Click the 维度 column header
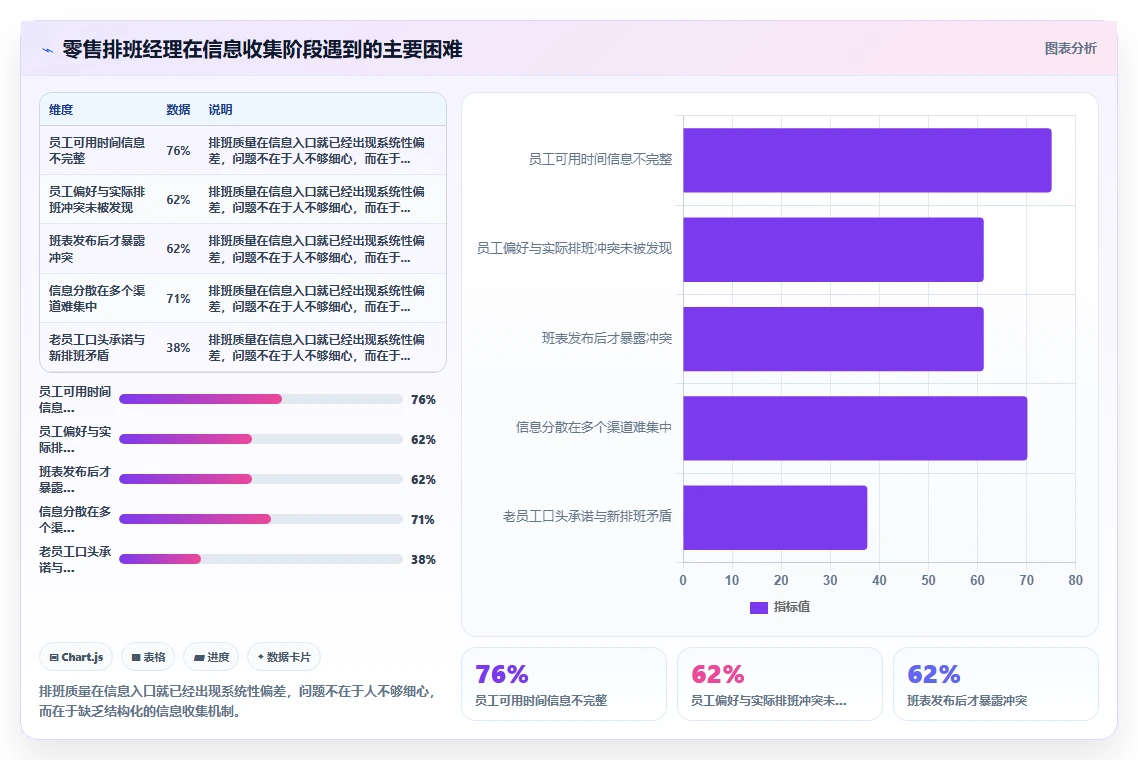The image size is (1138, 760). click(61, 110)
